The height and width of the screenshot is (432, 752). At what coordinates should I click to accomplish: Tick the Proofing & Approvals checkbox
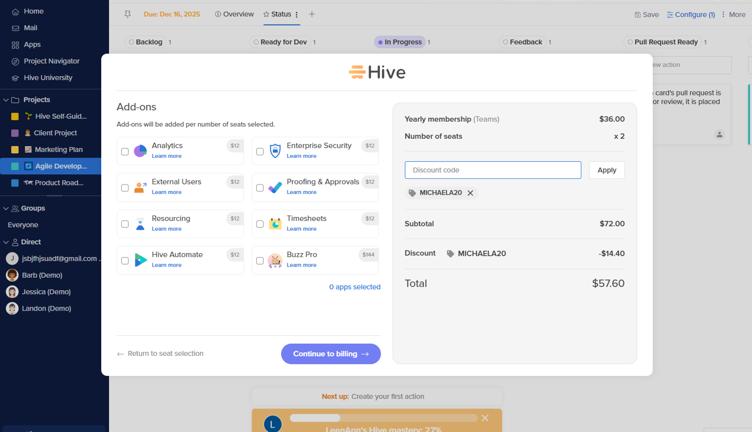click(259, 188)
